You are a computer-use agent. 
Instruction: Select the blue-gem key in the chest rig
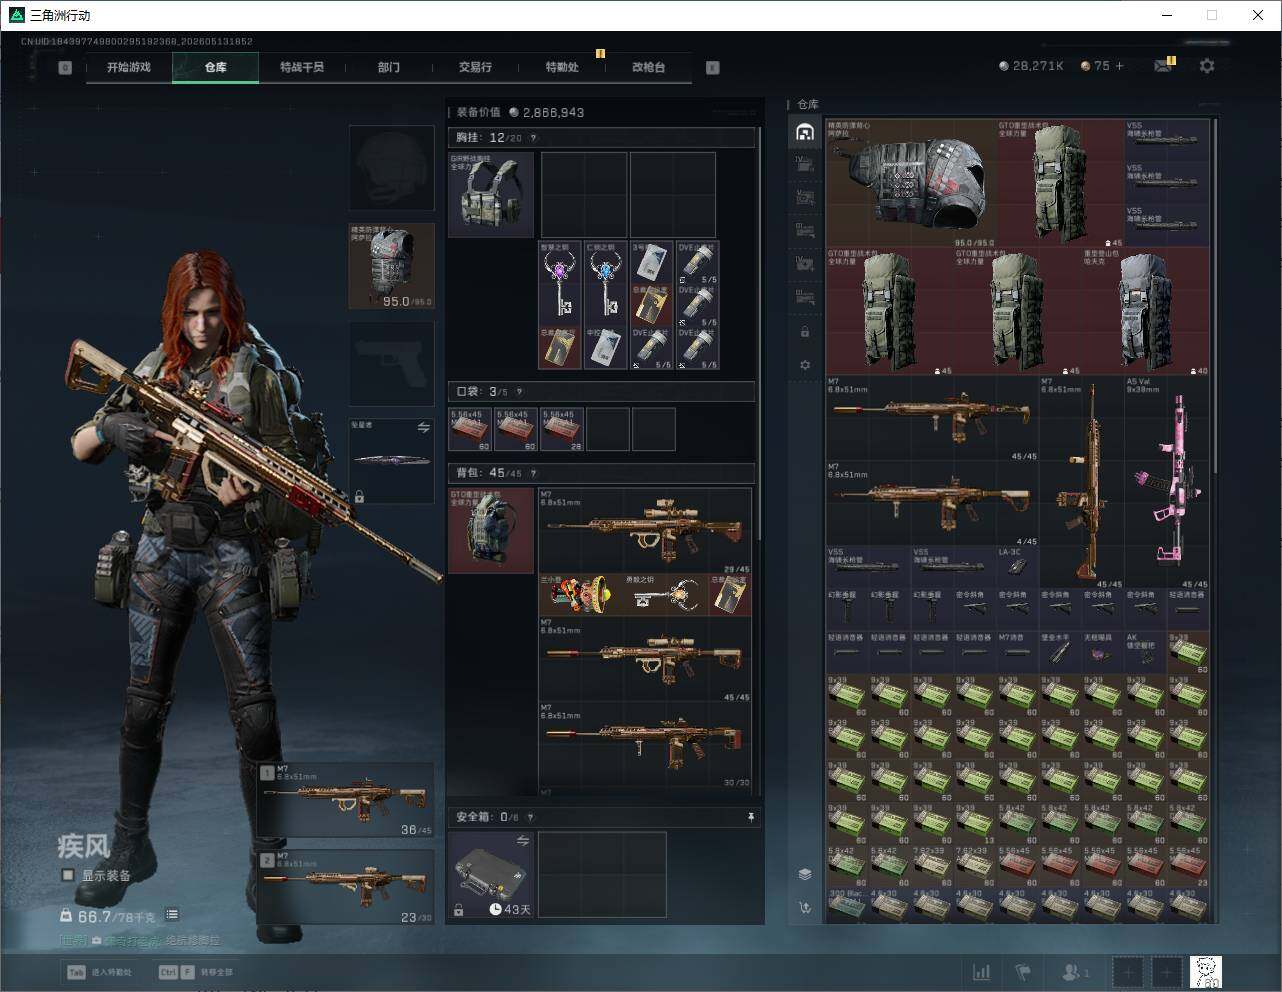(x=604, y=283)
